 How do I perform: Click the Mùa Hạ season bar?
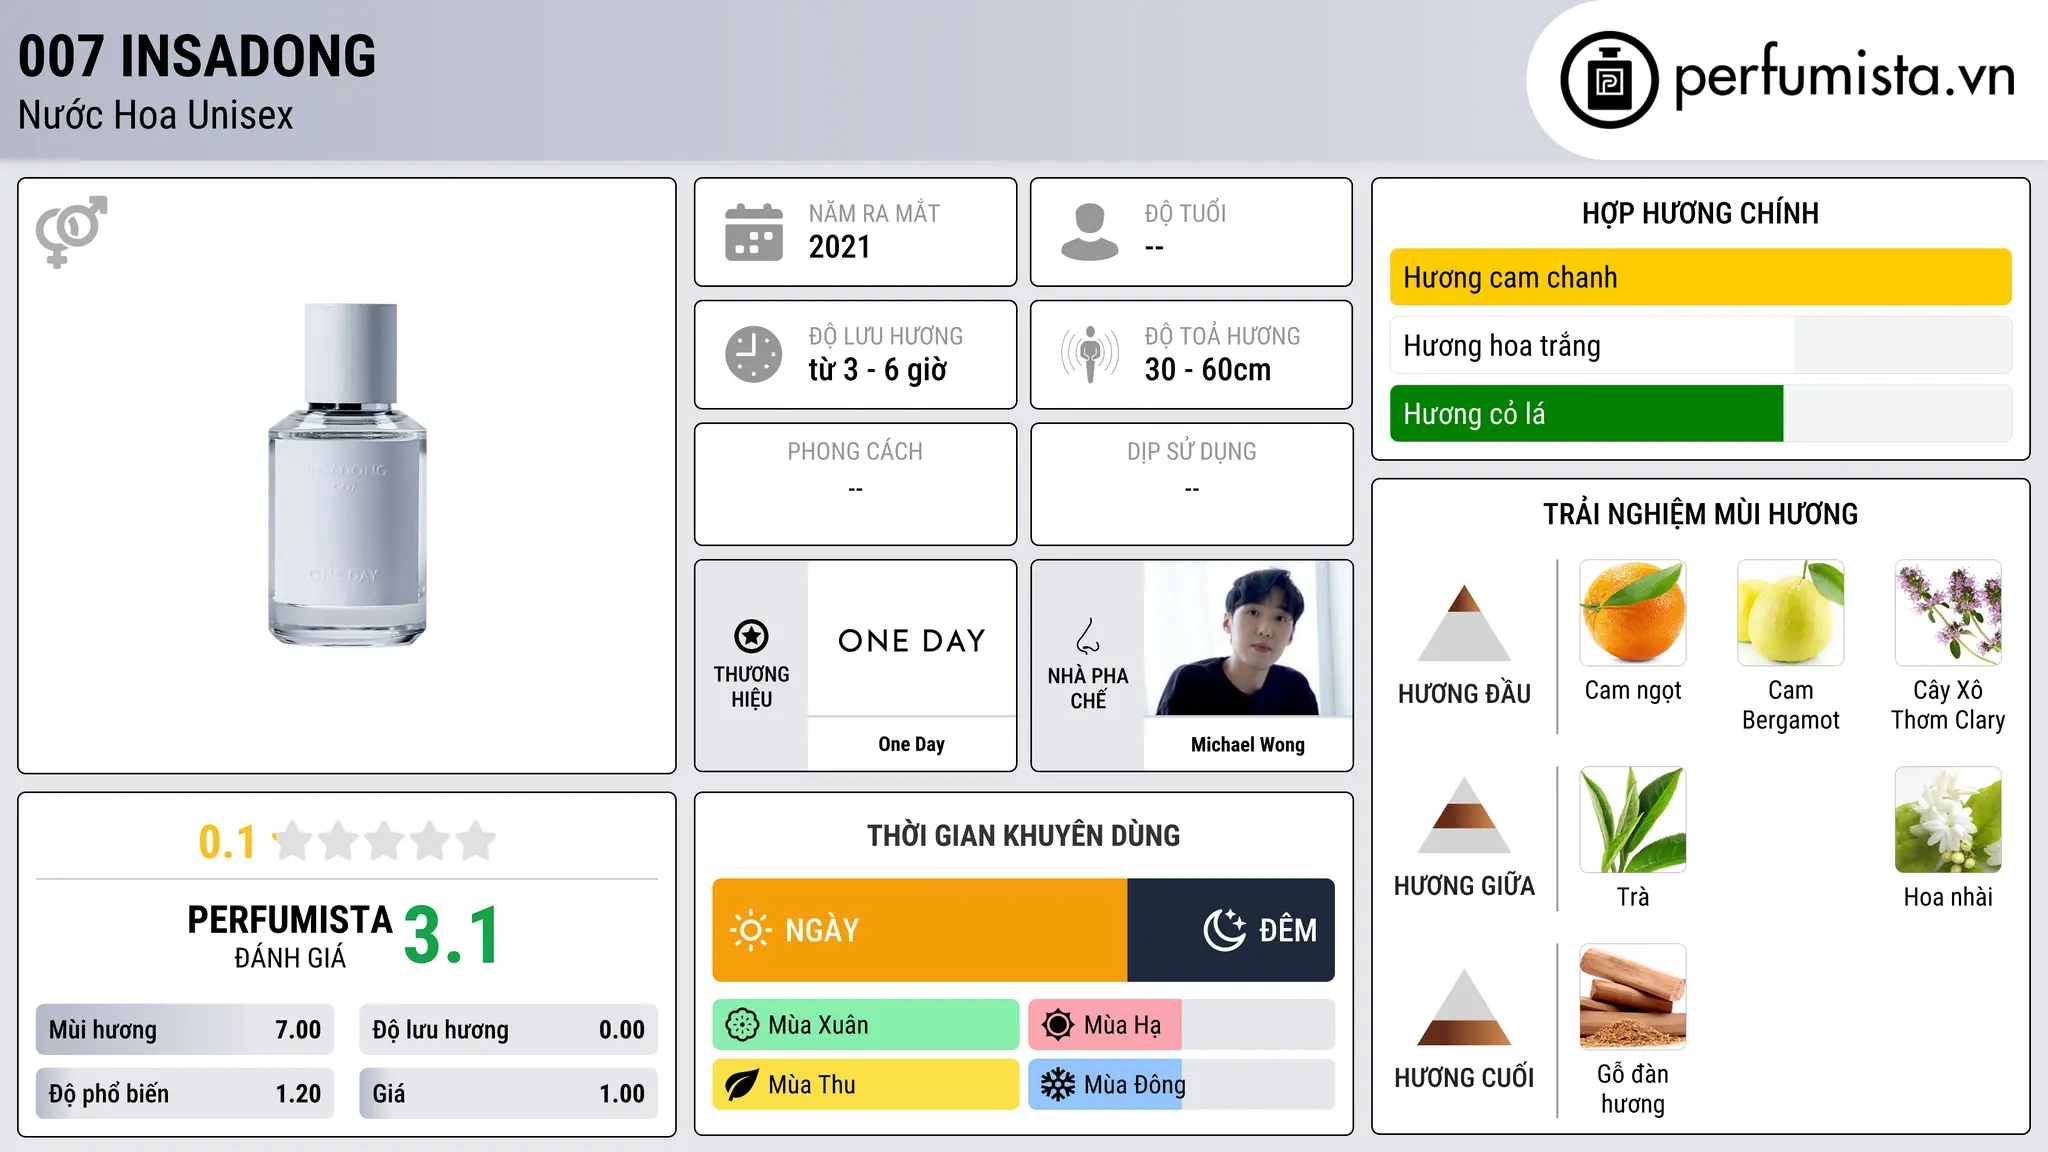[x=1182, y=1025]
